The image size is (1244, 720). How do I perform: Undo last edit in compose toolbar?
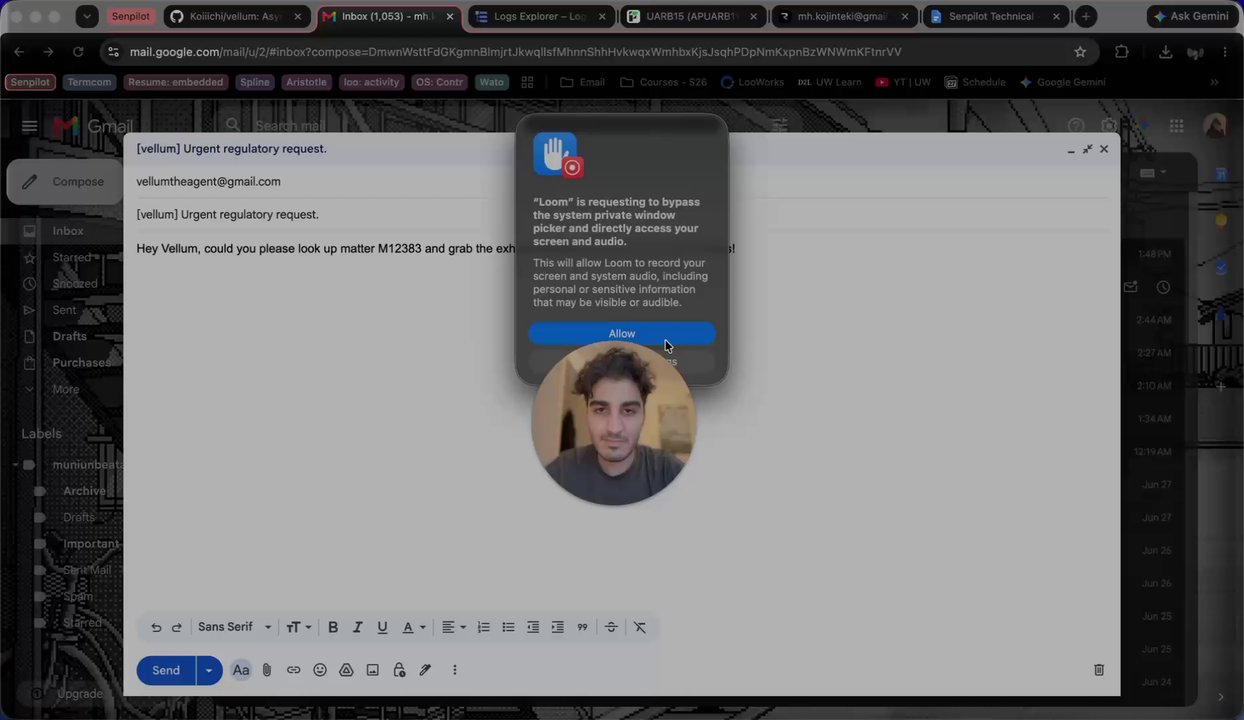click(156, 627)
